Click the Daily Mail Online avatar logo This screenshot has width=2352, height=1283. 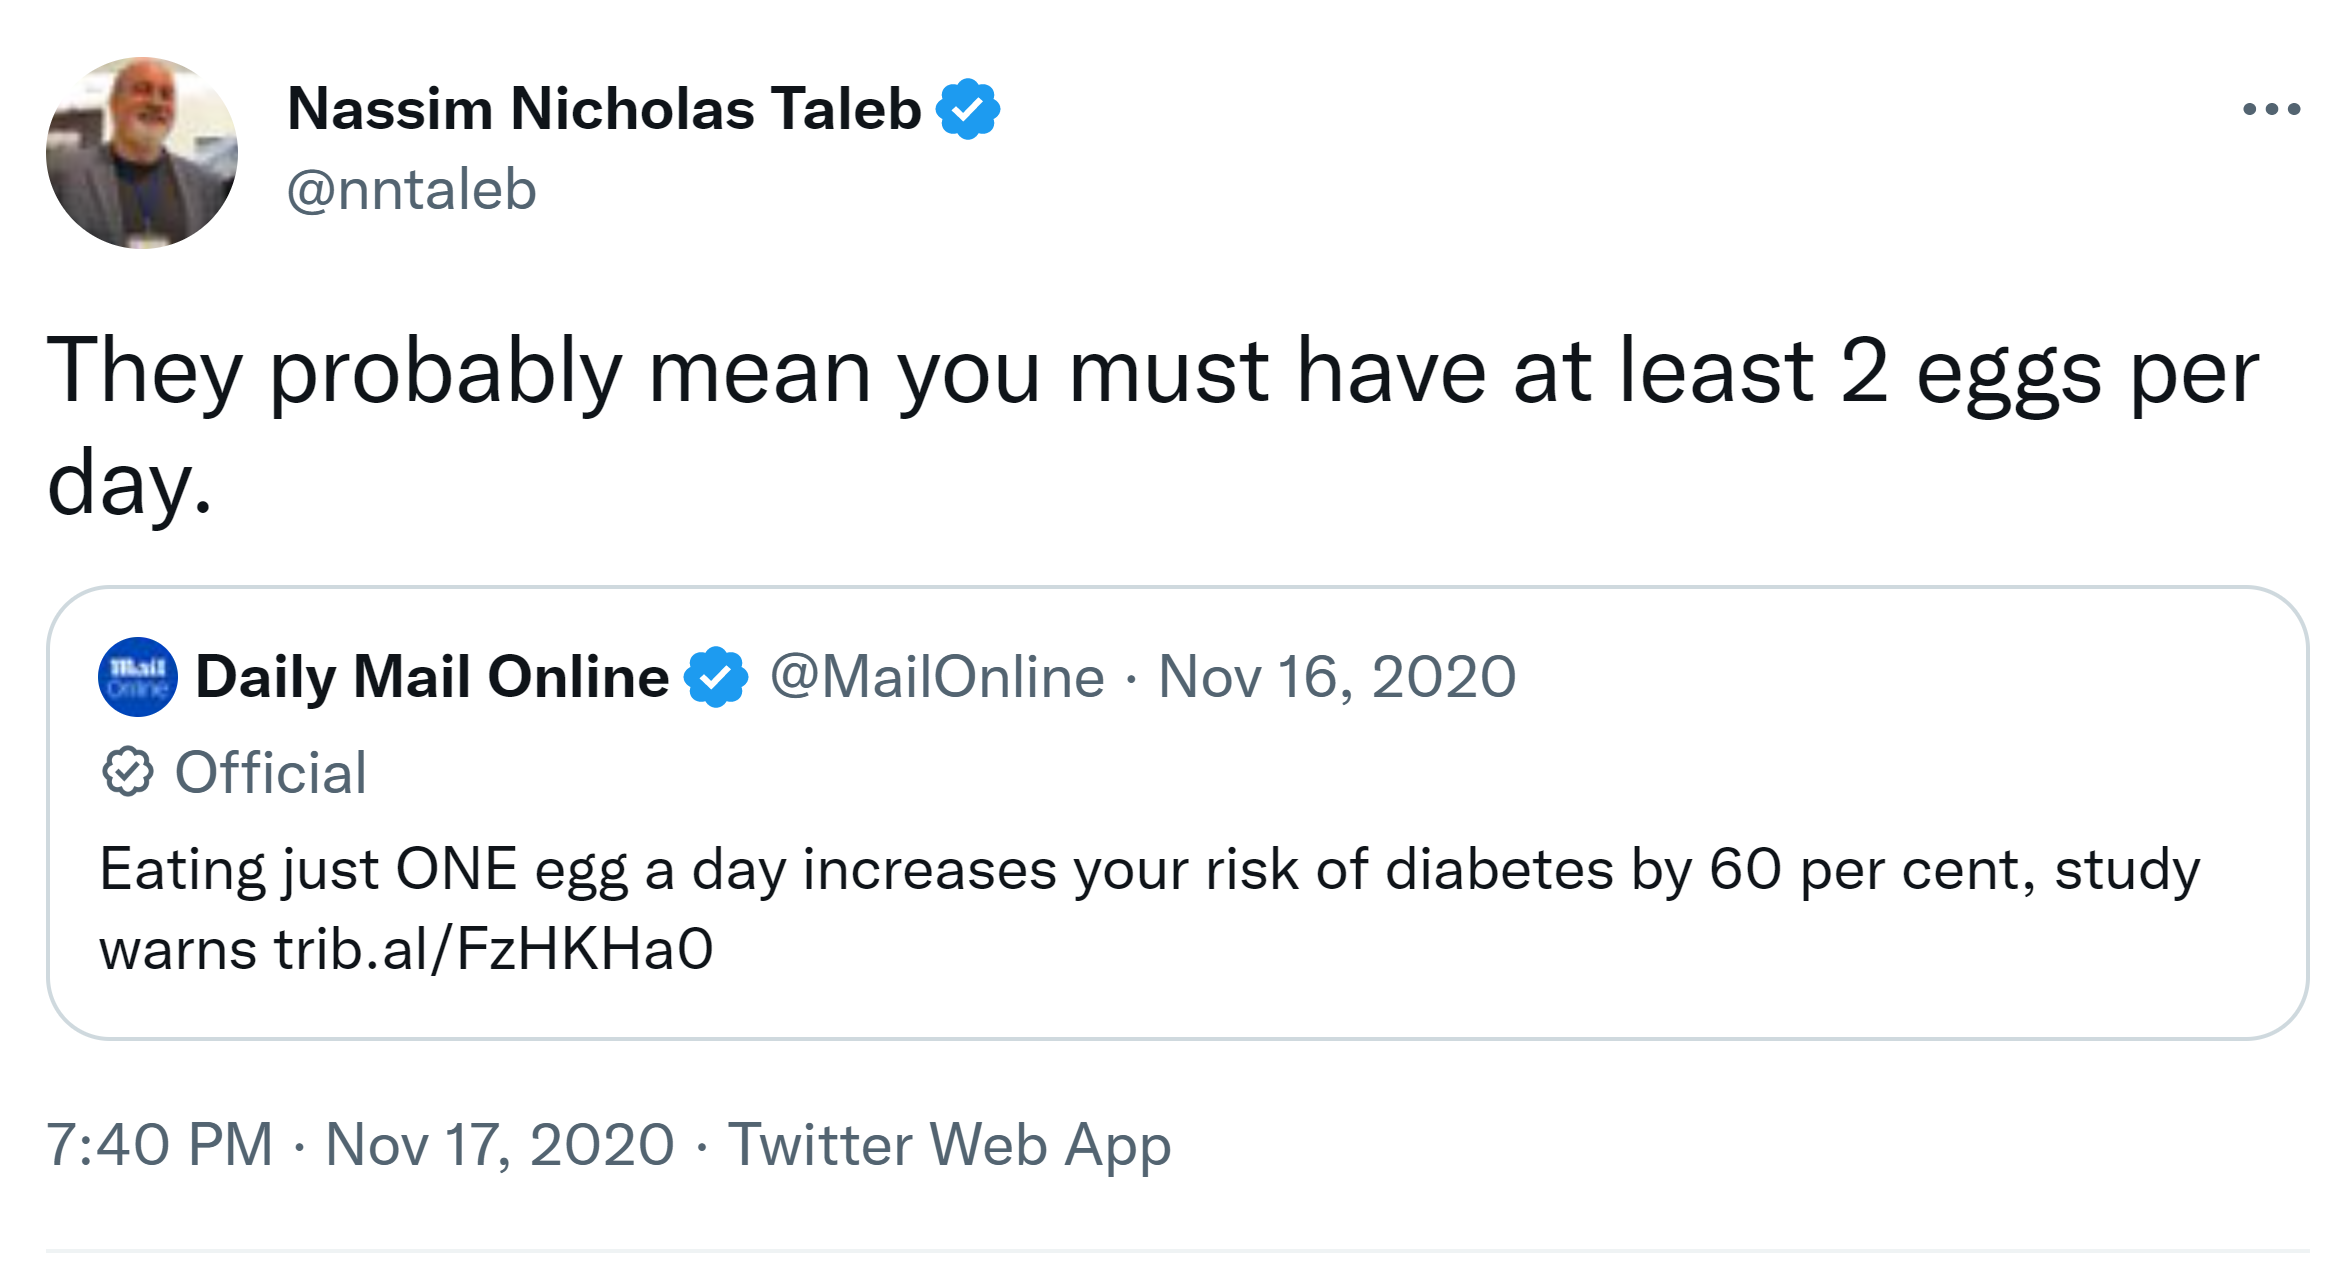tap(138, 677)
